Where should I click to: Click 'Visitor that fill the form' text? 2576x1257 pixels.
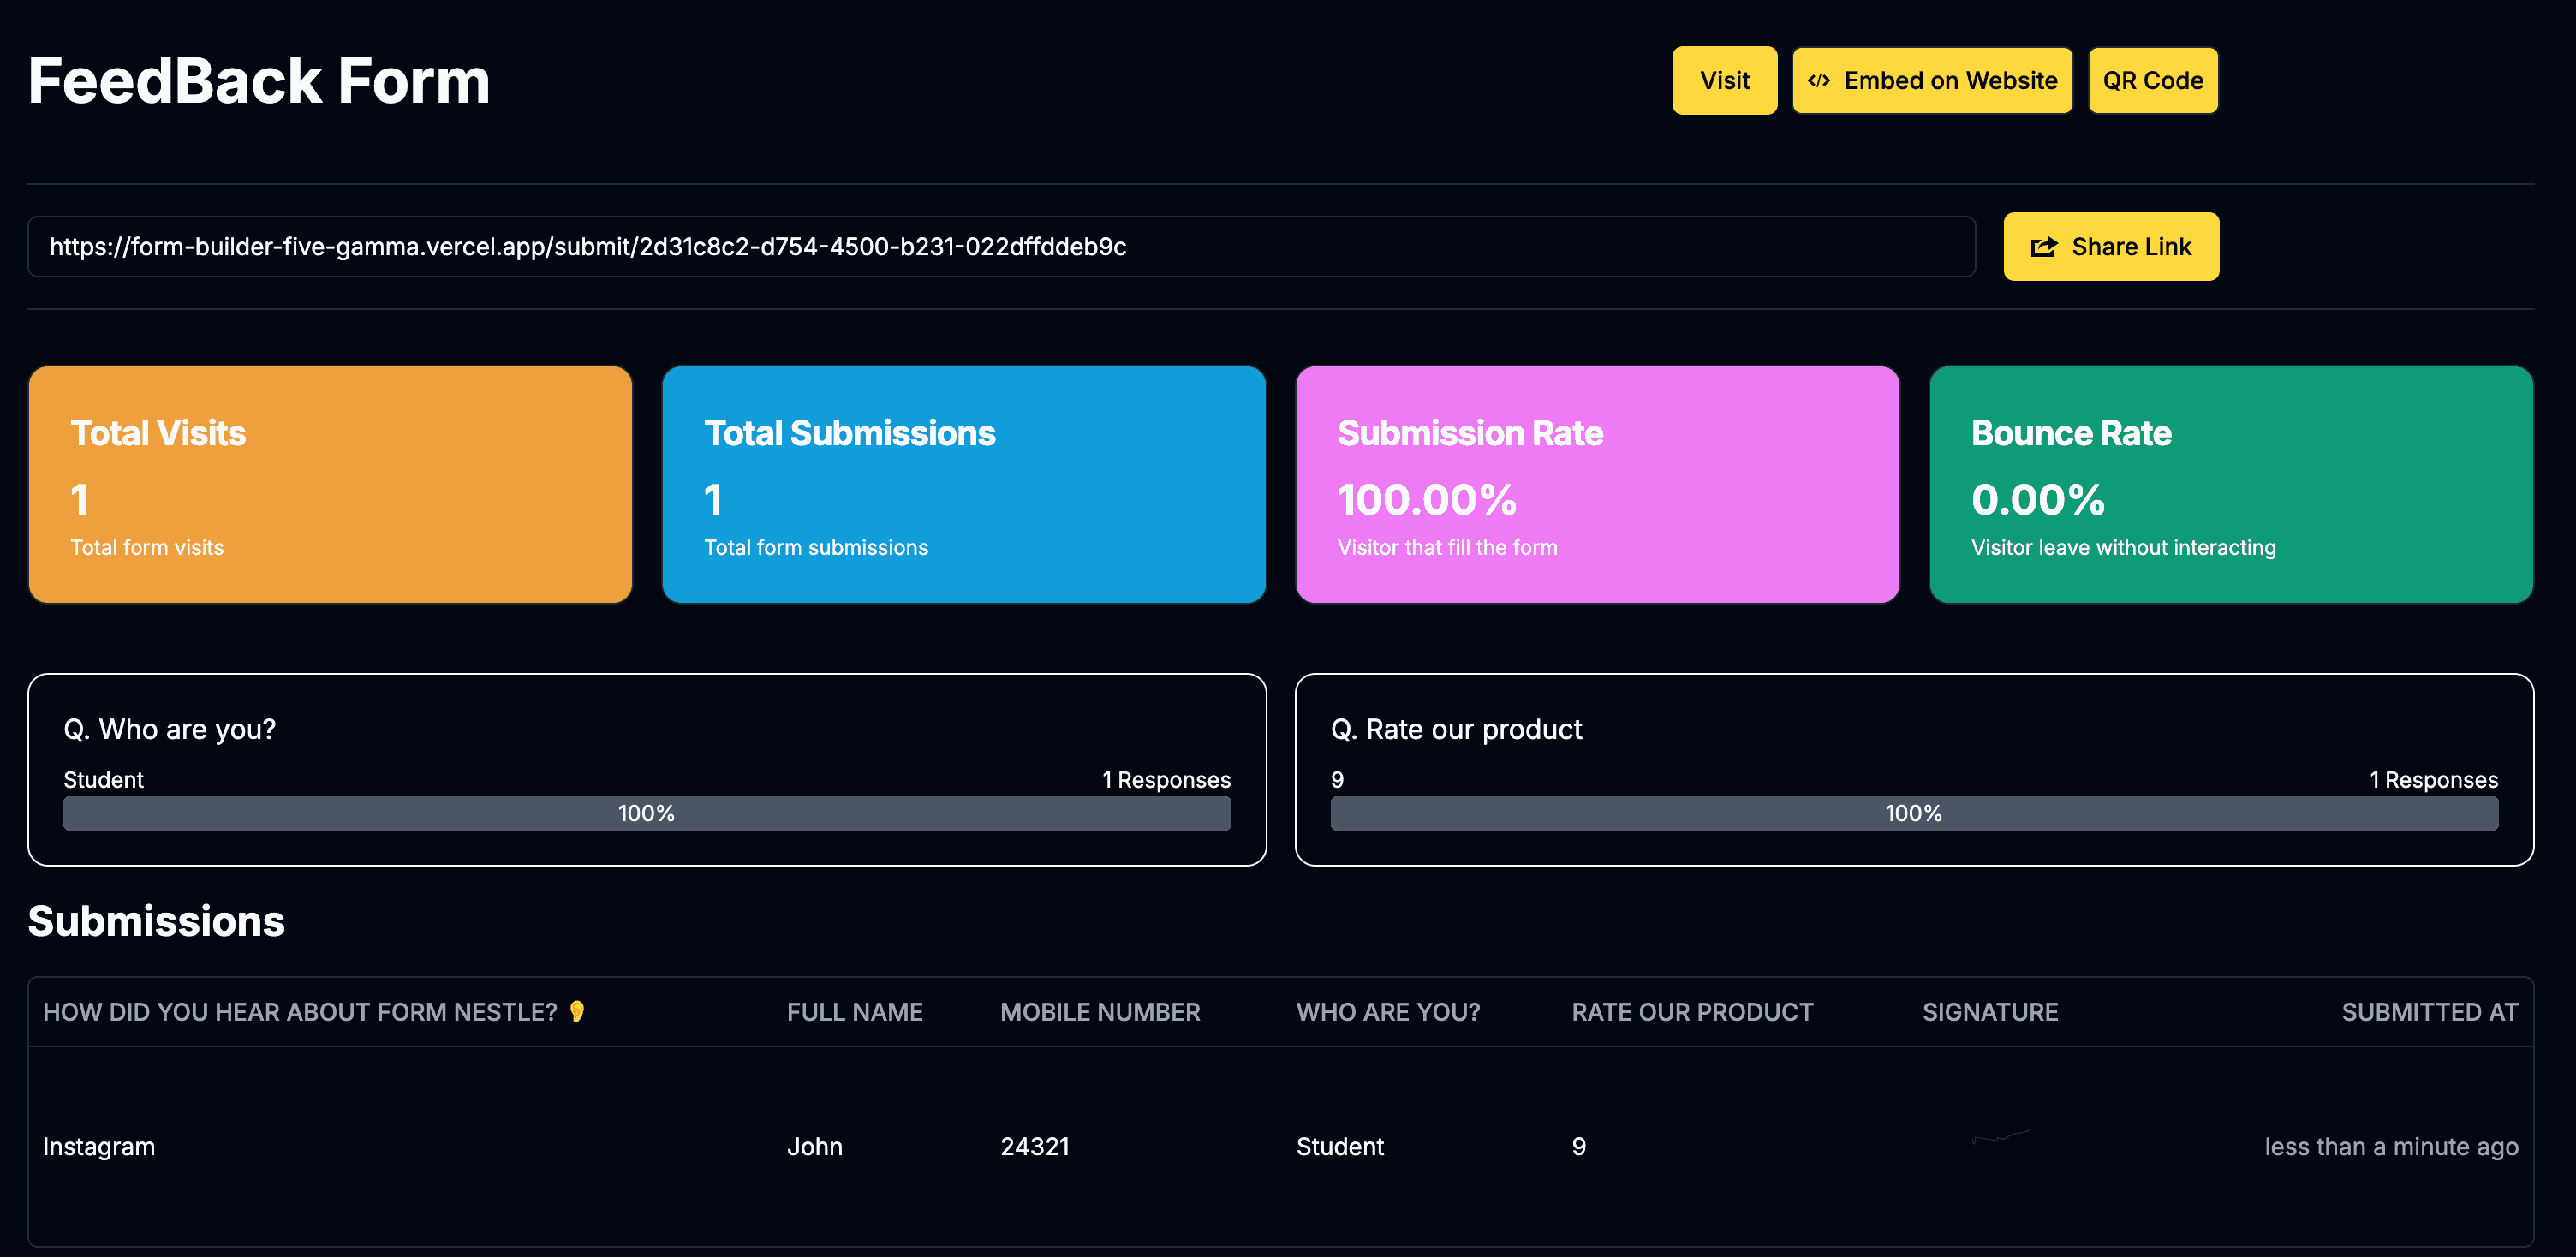click(x=1447, y=547)
